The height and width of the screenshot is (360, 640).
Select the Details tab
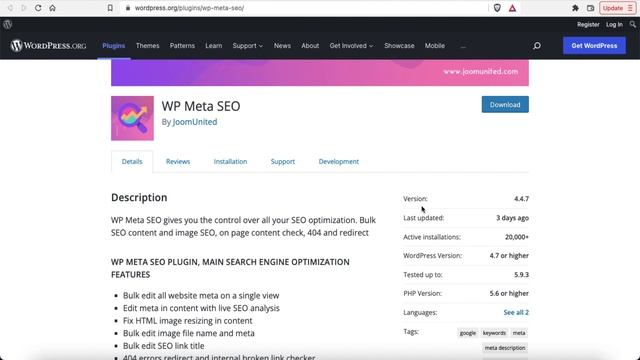(x=132, y=162)
